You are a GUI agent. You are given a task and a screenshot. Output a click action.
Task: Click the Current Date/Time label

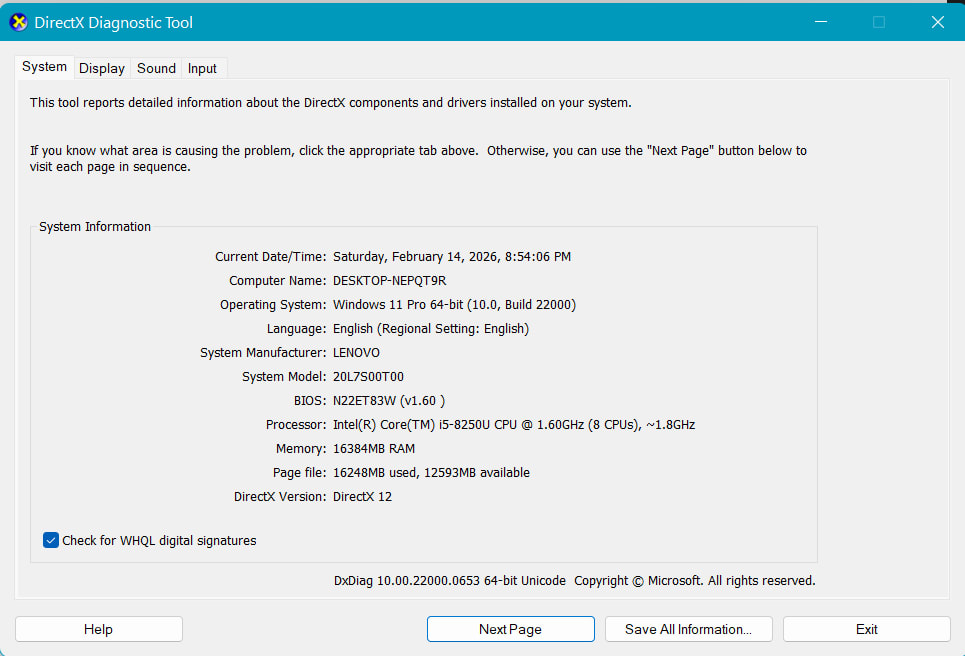tap(270, 257)
